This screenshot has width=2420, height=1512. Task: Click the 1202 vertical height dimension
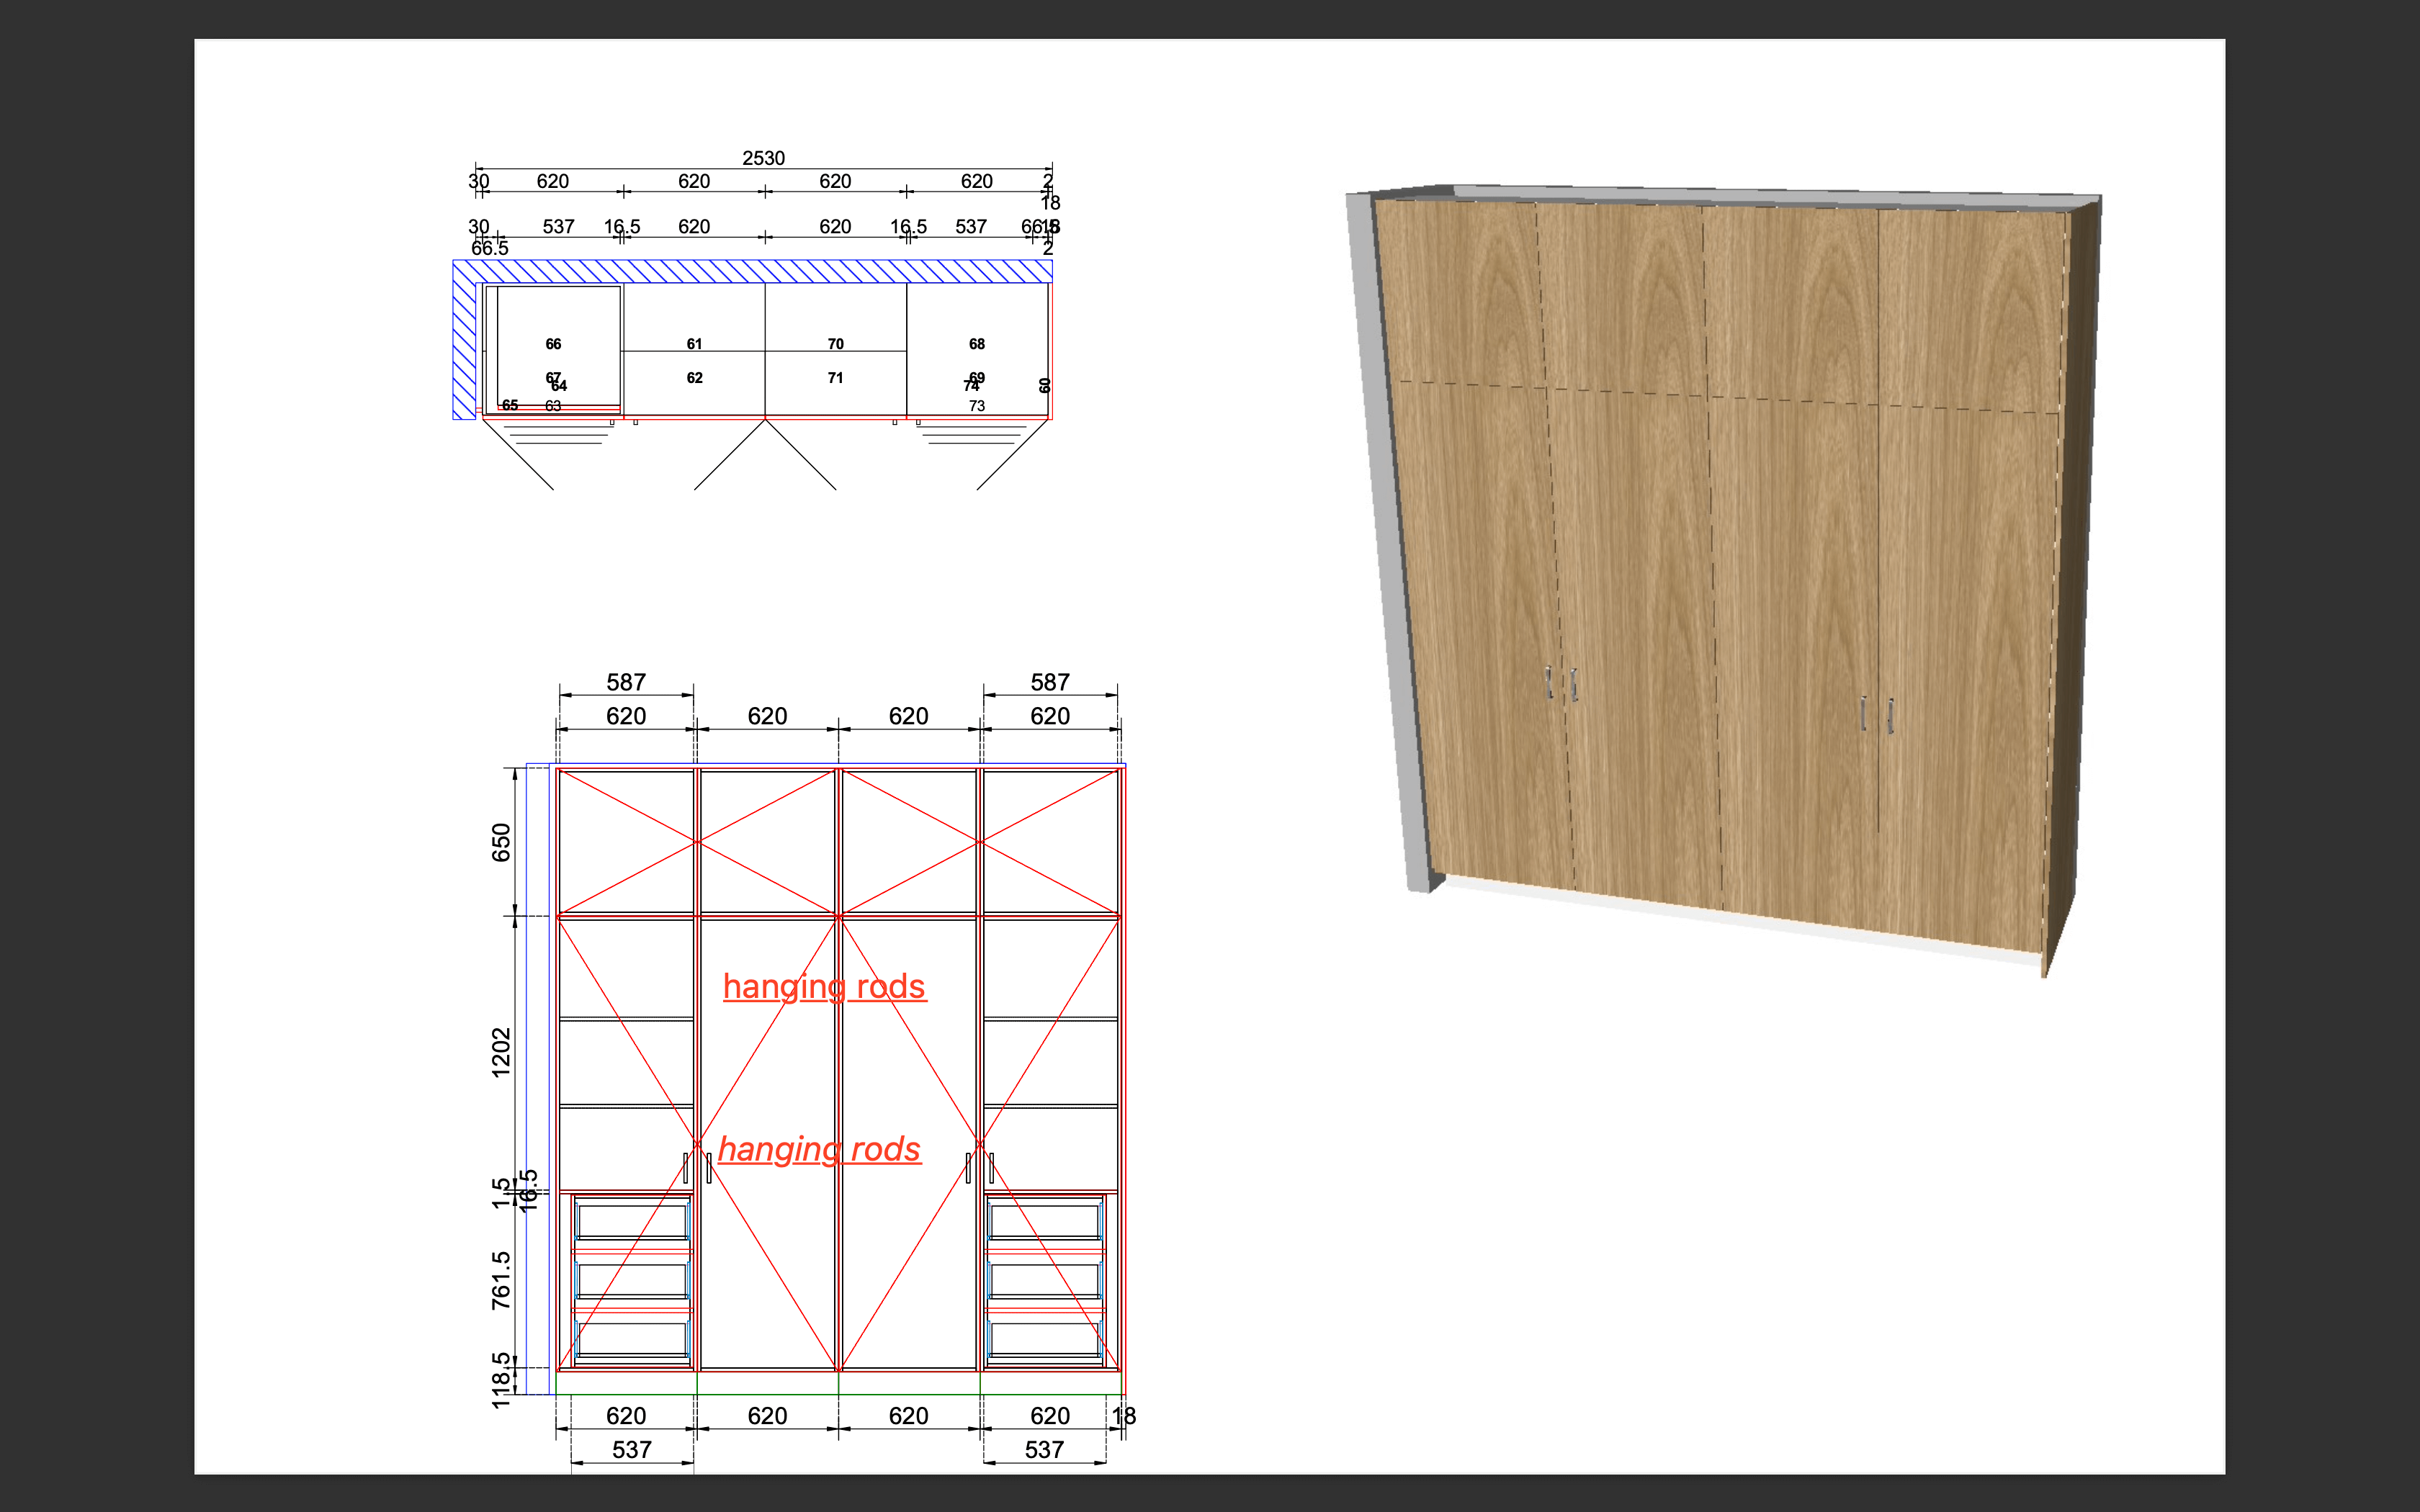tap(501, 1052)
